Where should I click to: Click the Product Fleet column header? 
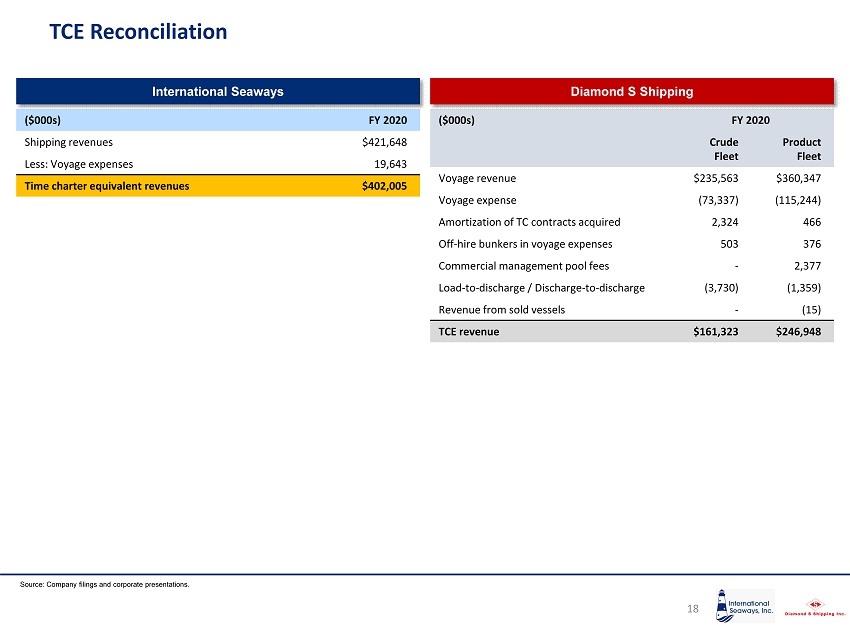(x=802, y=149)
